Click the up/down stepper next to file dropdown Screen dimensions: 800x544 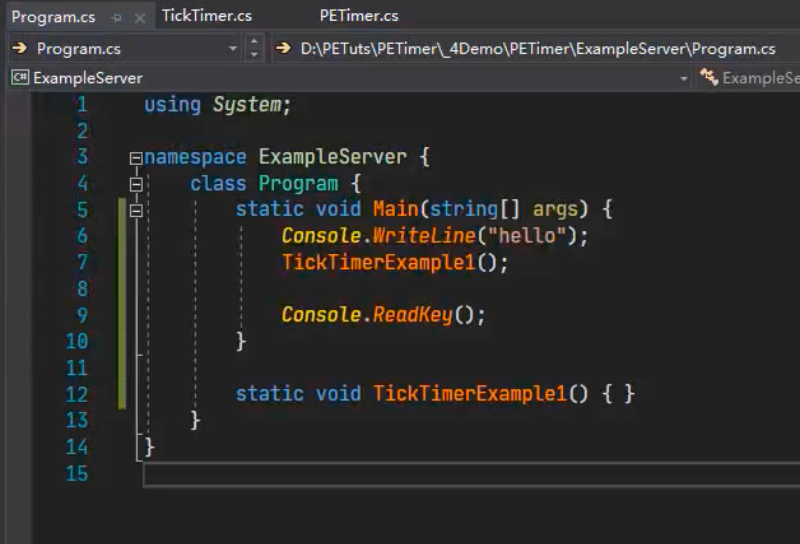click(x=254, y=48)
